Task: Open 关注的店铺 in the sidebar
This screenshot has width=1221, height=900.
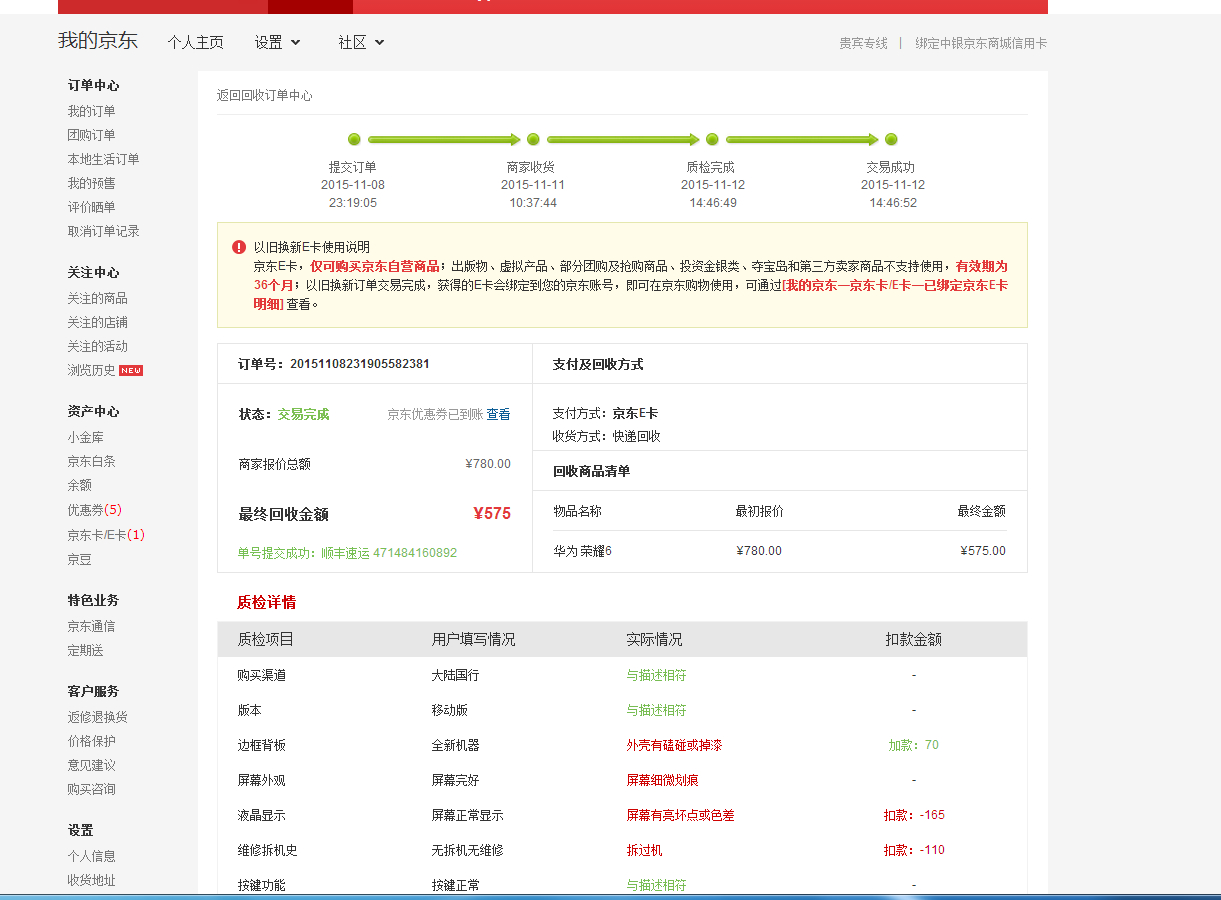Action: (x=98, y=322)
